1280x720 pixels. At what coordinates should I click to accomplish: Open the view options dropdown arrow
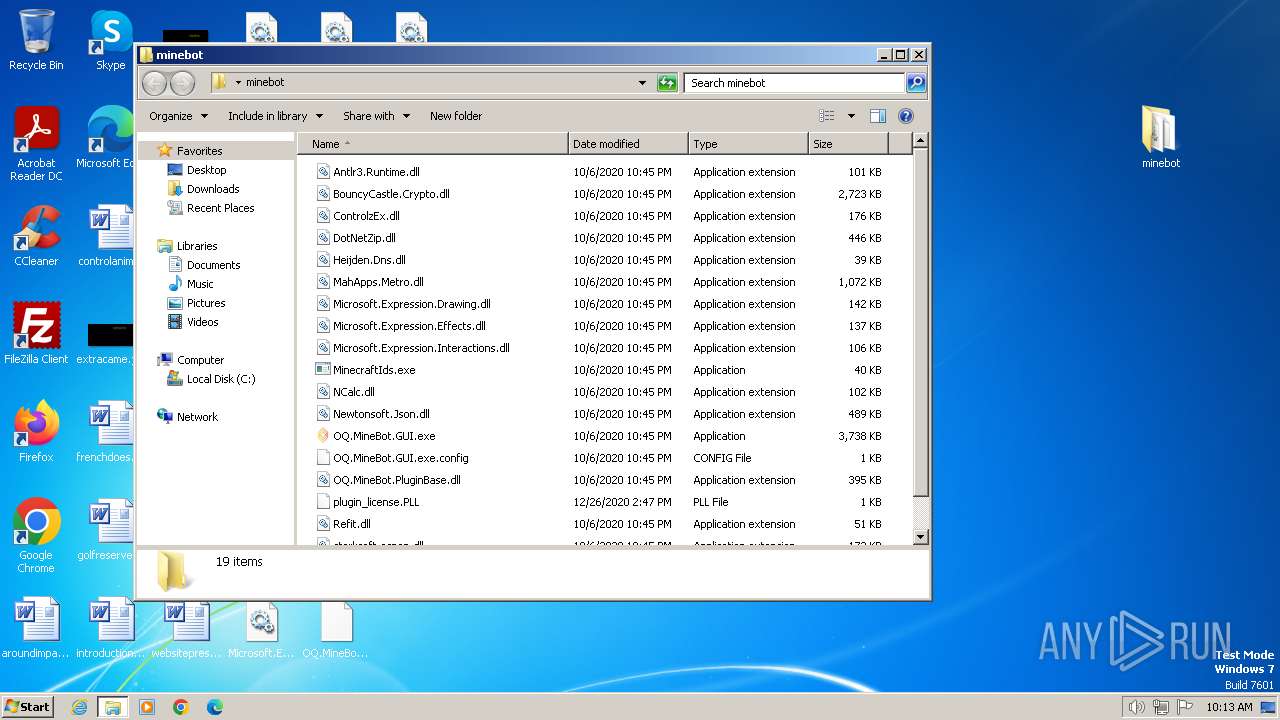pyautogui.click(x=851, y=116)
